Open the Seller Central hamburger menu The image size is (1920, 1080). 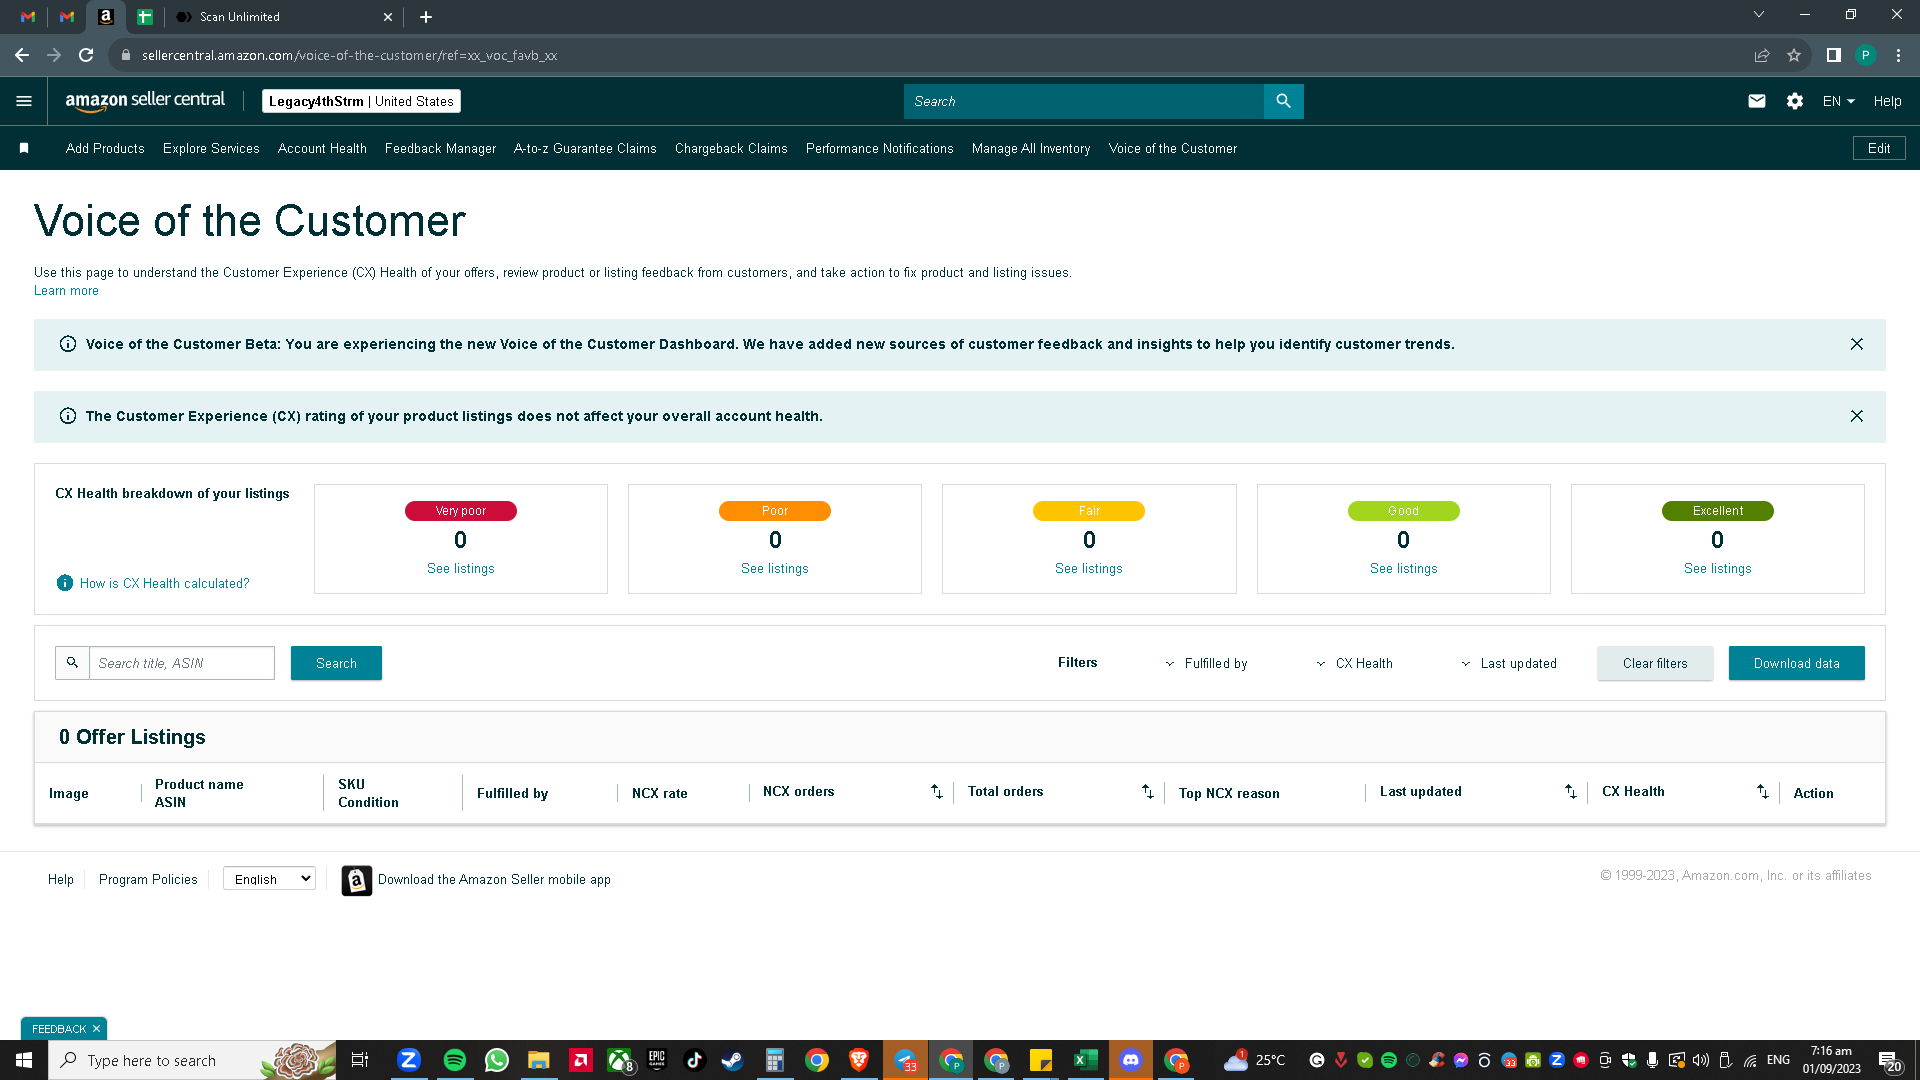[24, 101]
